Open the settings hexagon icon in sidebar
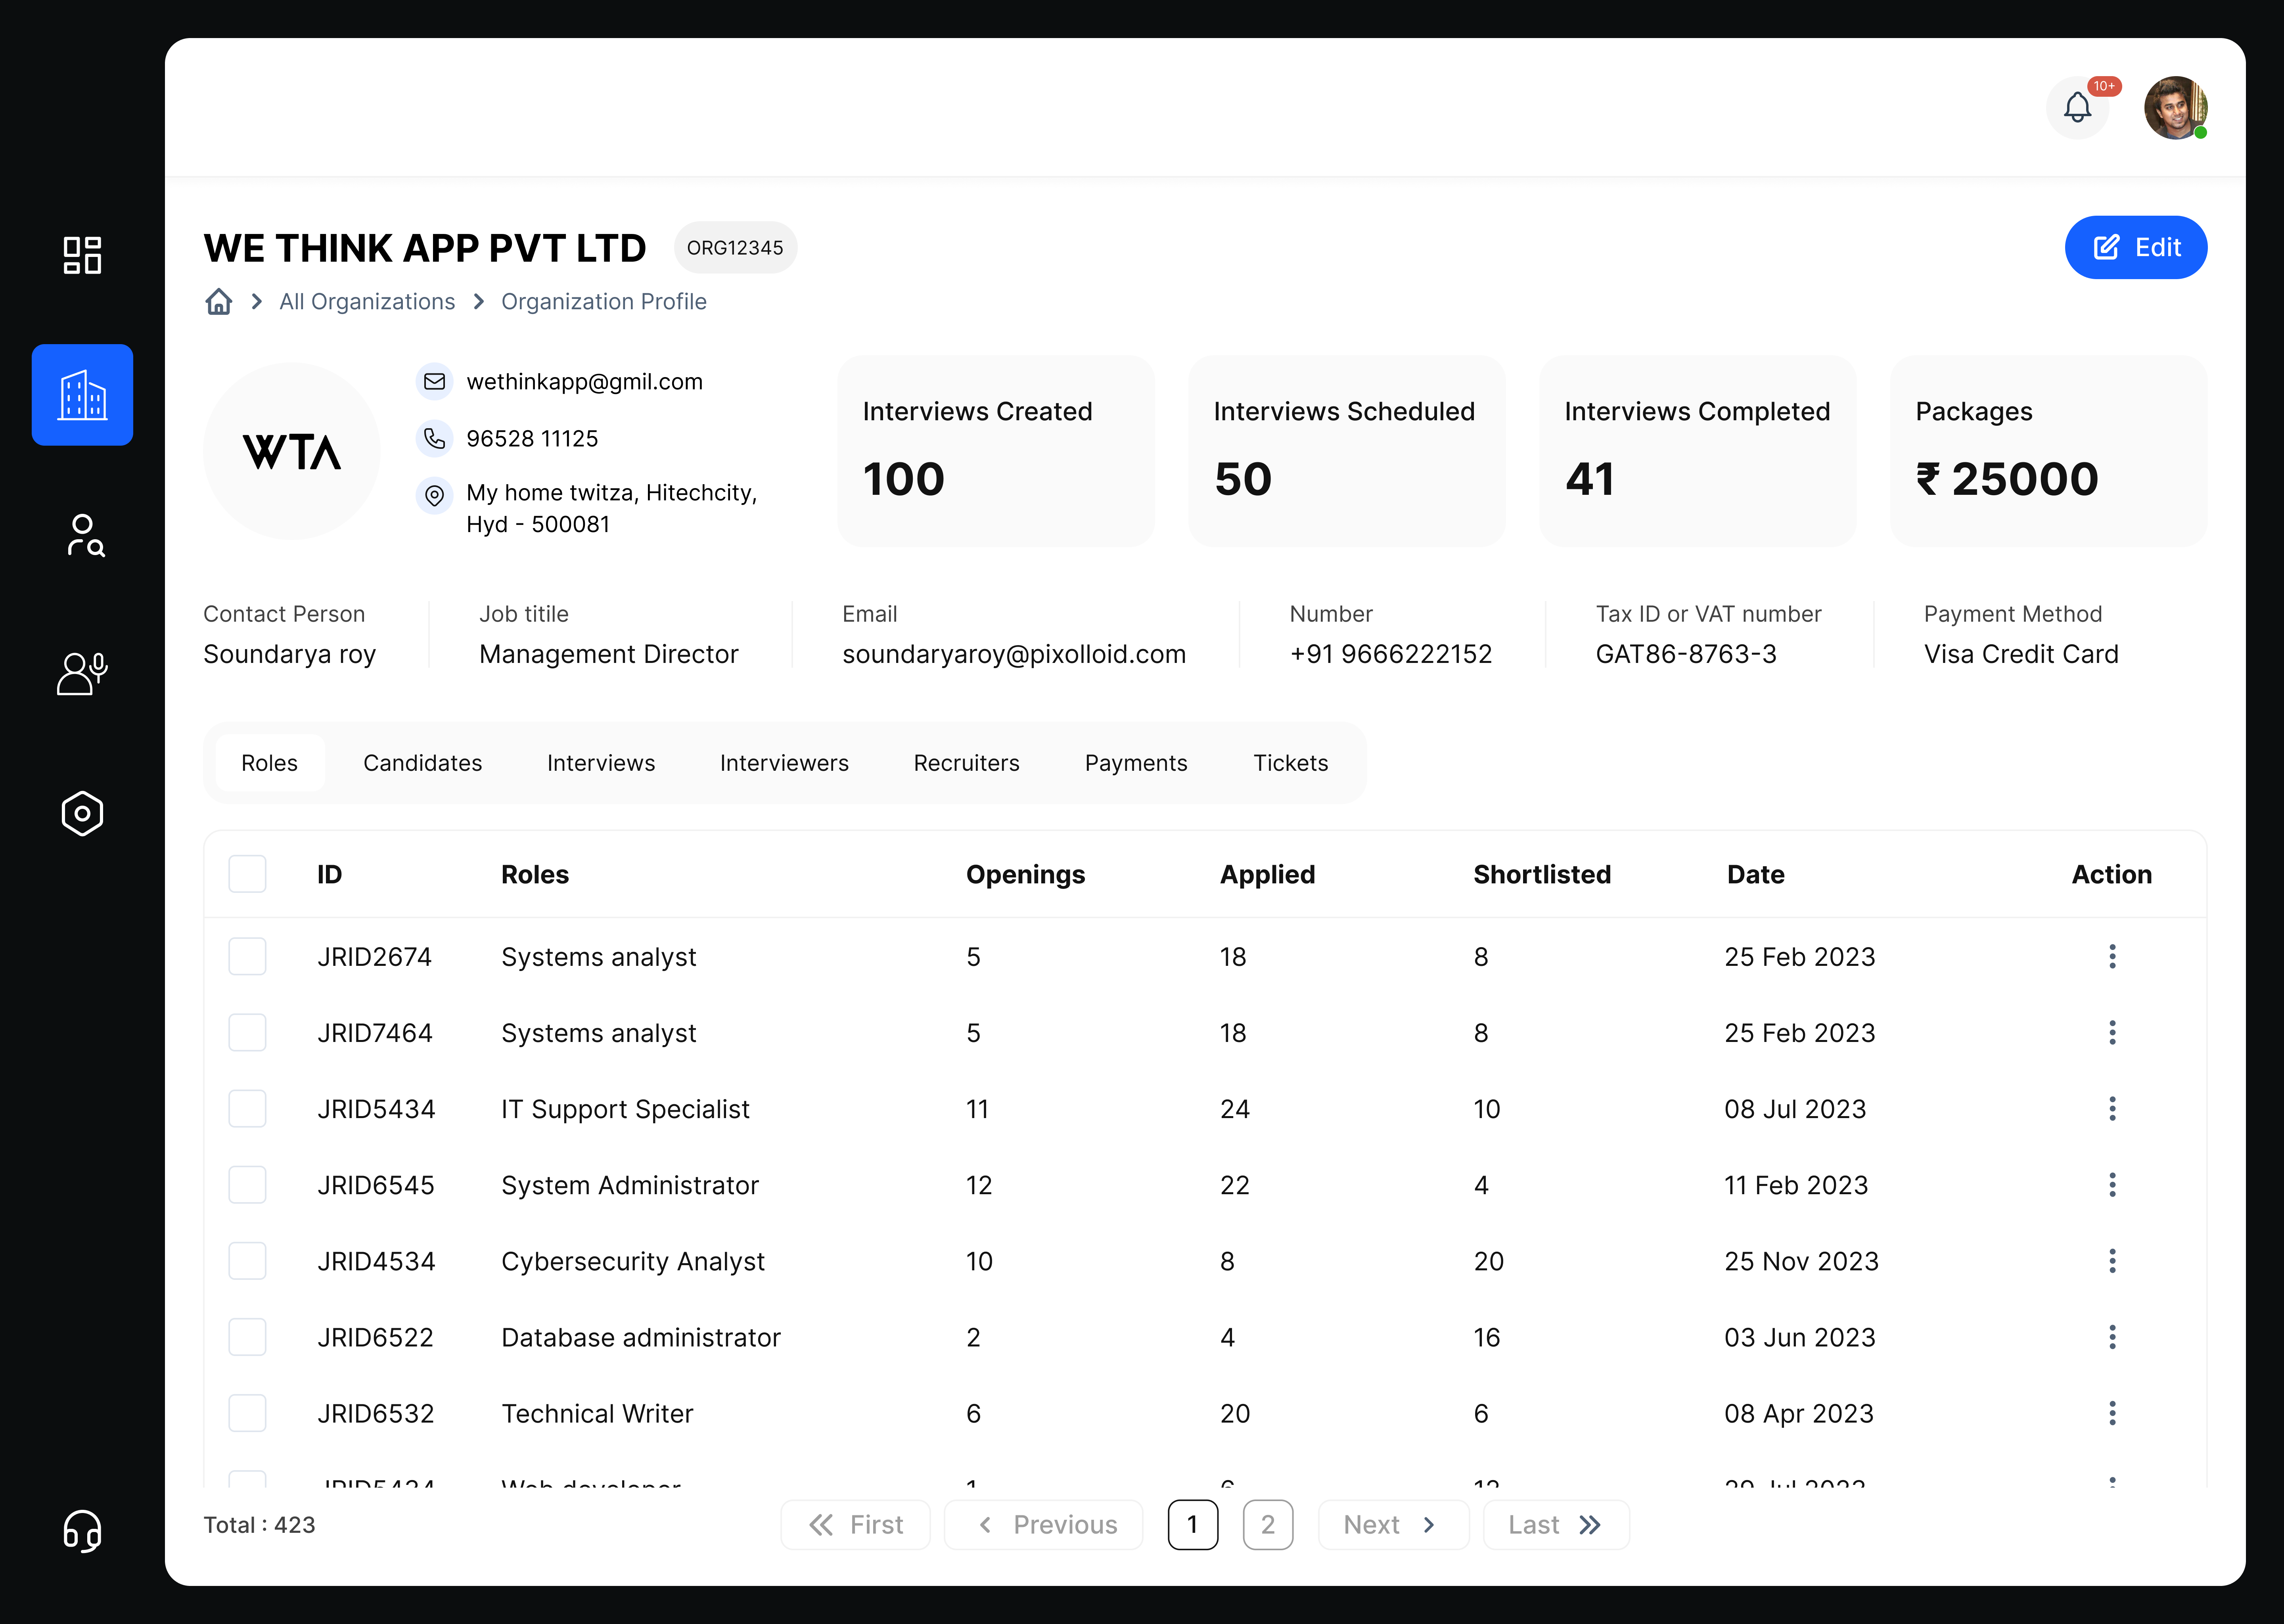This screenshot has height=1624, width=2284. [82, 814]
